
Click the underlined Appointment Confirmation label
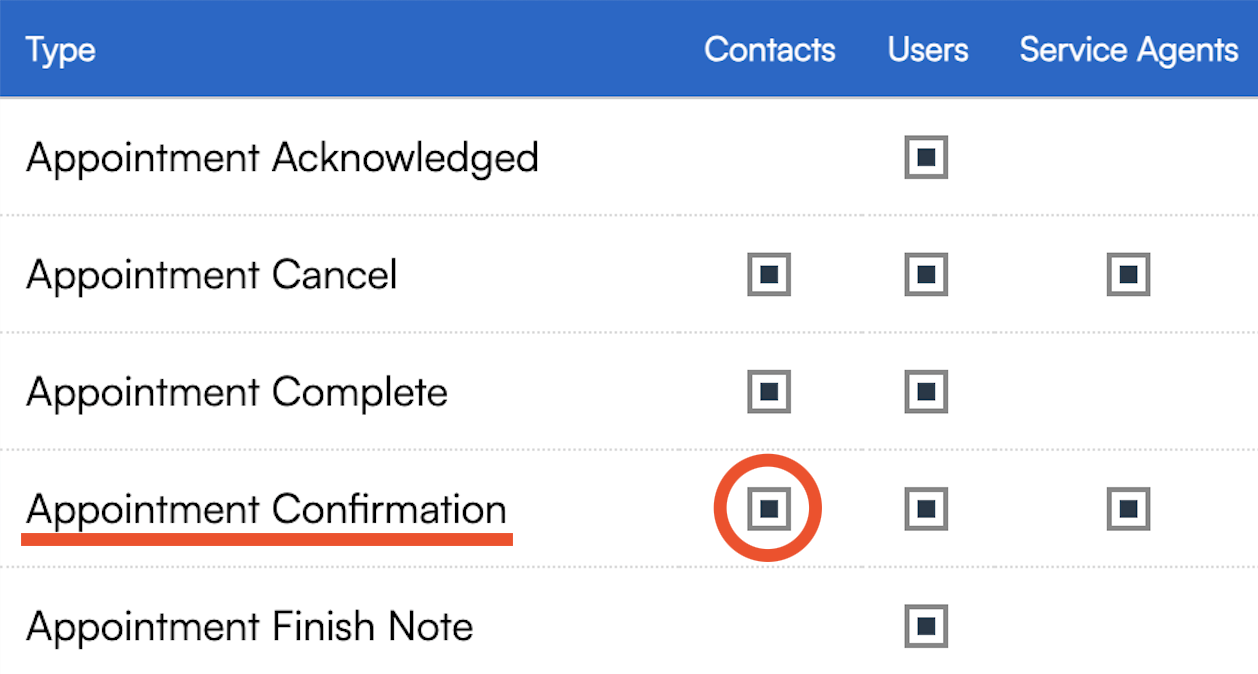(266, 509)
